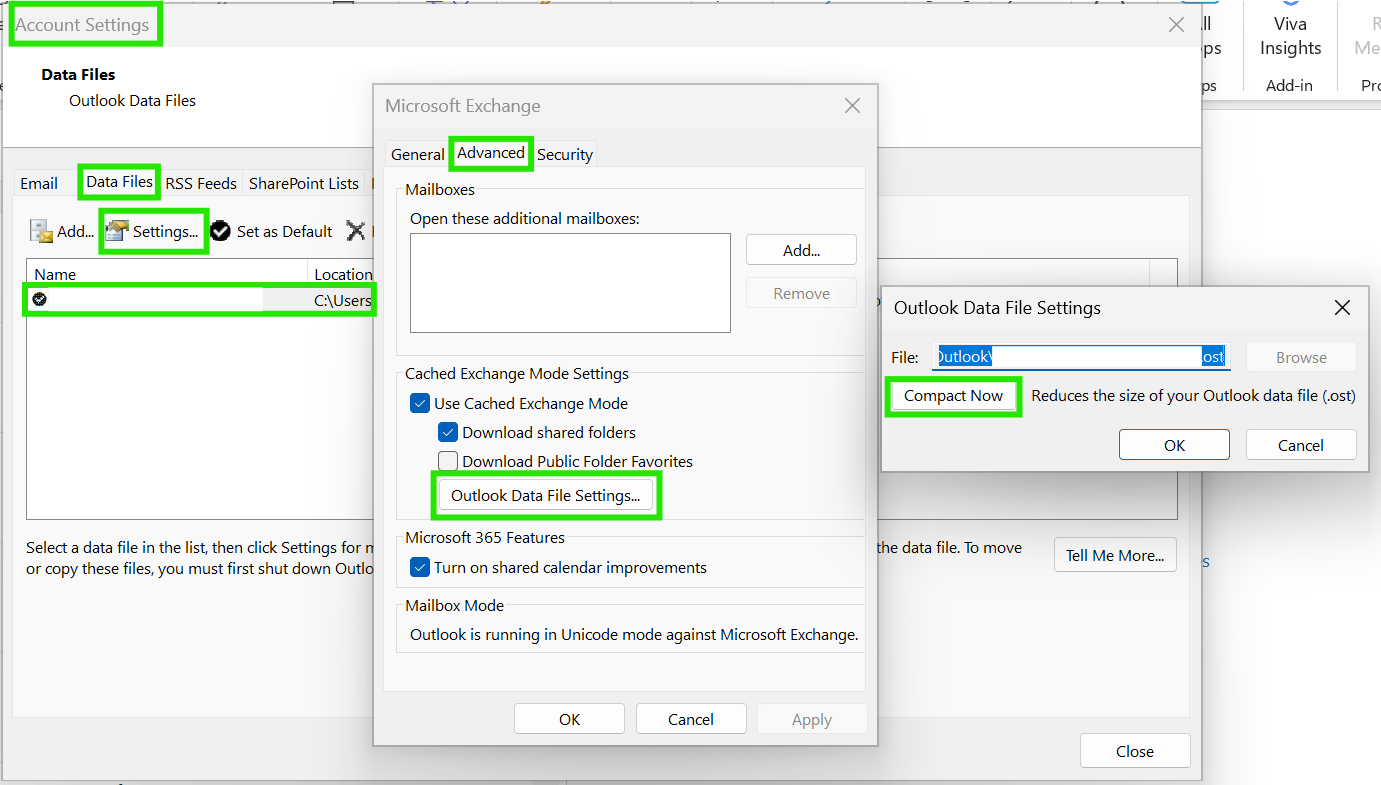
Task: Click OK in the Microsoft Exchange dialog
Action: point(569,719)
